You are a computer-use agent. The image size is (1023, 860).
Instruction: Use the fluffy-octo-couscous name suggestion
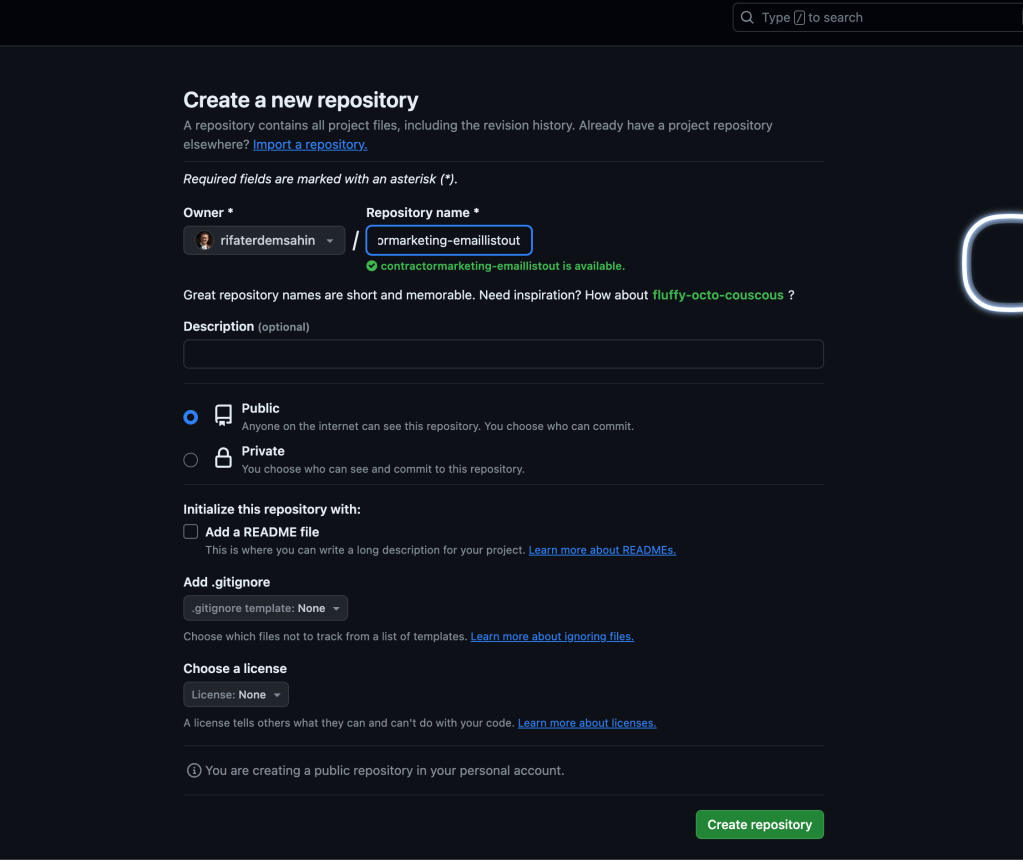(718, 295)
